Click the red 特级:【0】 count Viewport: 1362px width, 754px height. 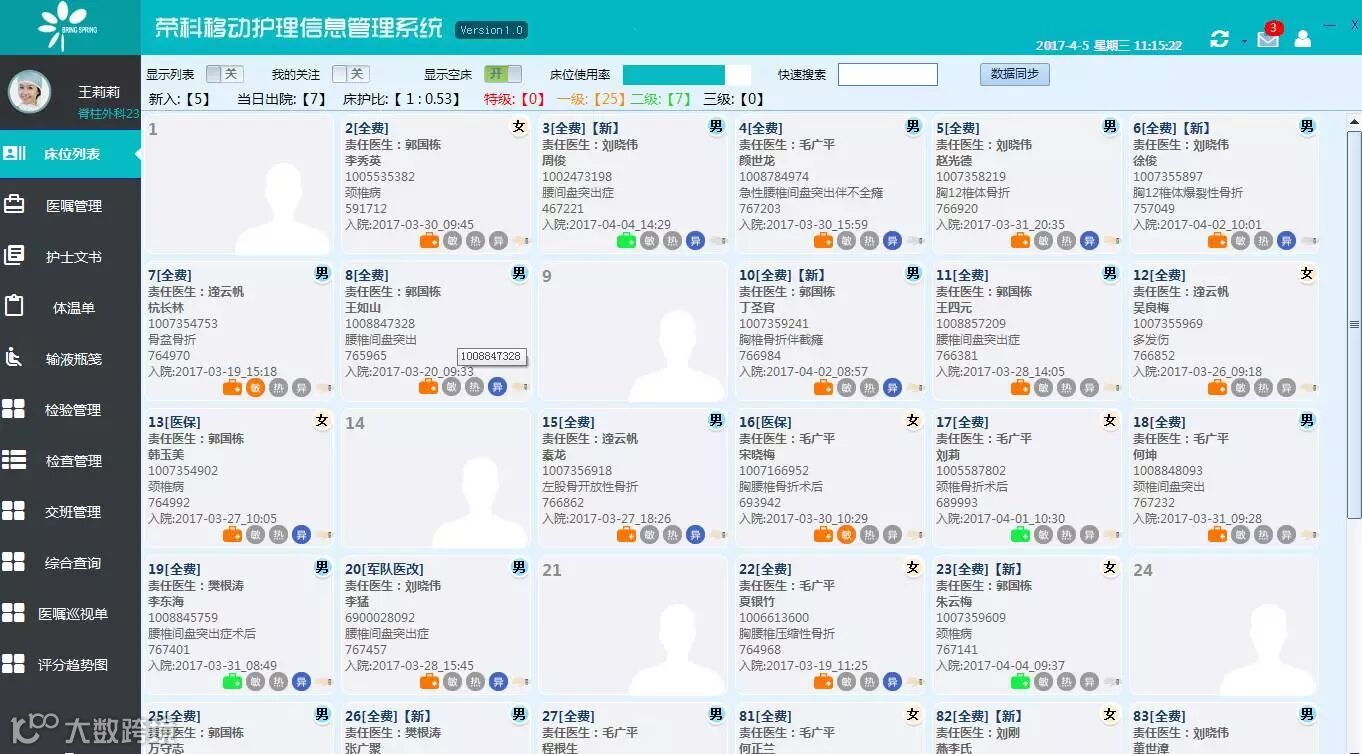tap(514, 99)
